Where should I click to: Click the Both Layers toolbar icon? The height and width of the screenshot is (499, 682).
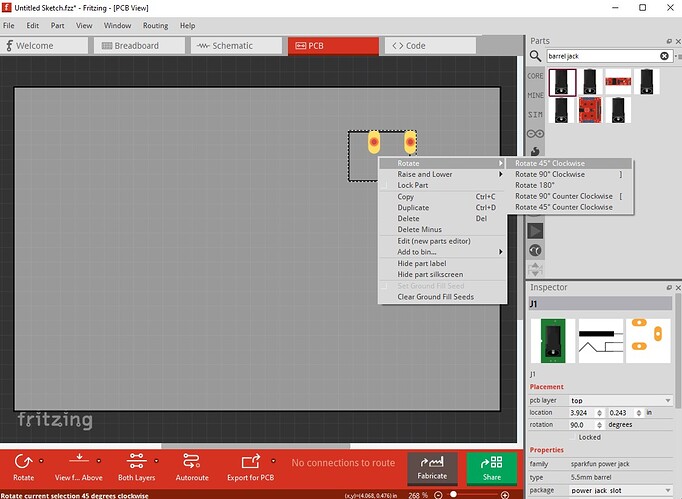tap(136, 461)
